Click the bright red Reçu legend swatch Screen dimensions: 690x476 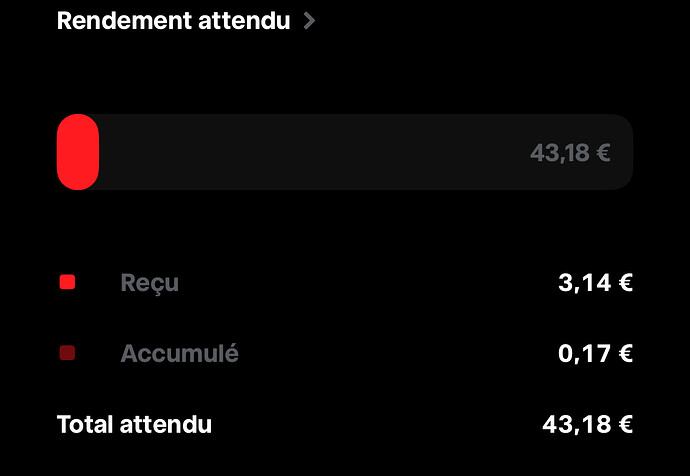pos(67,282)
